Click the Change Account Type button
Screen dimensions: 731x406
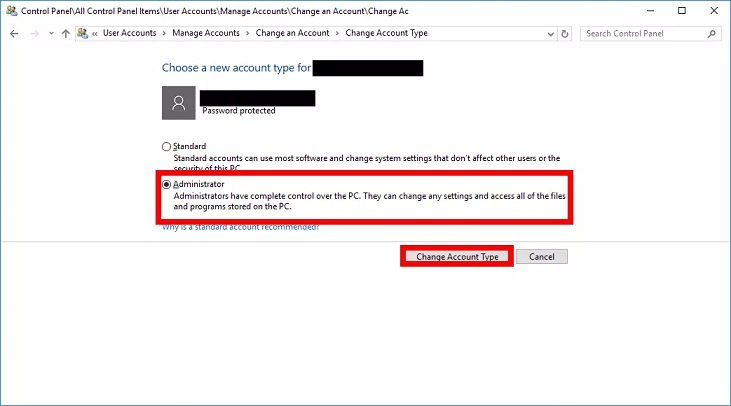pyautogui.click(x=457, y=257)
